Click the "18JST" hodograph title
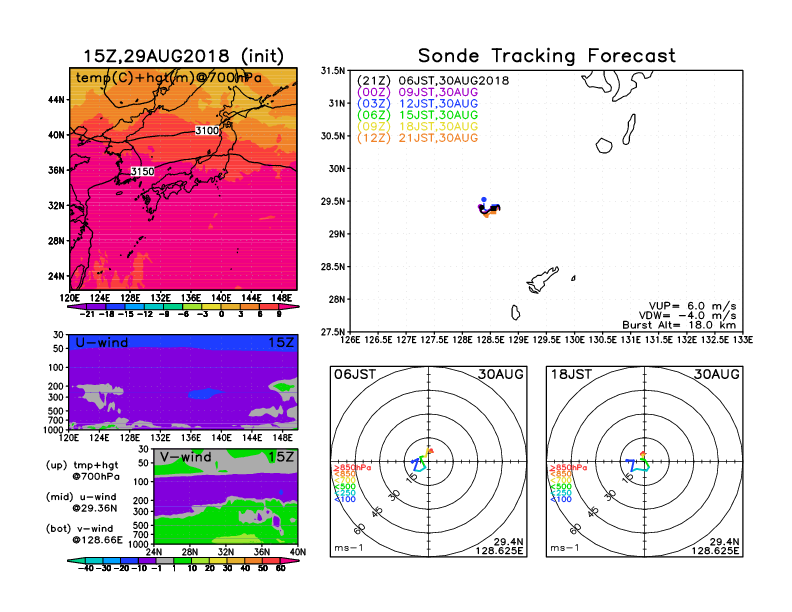 tap(571, 374)
